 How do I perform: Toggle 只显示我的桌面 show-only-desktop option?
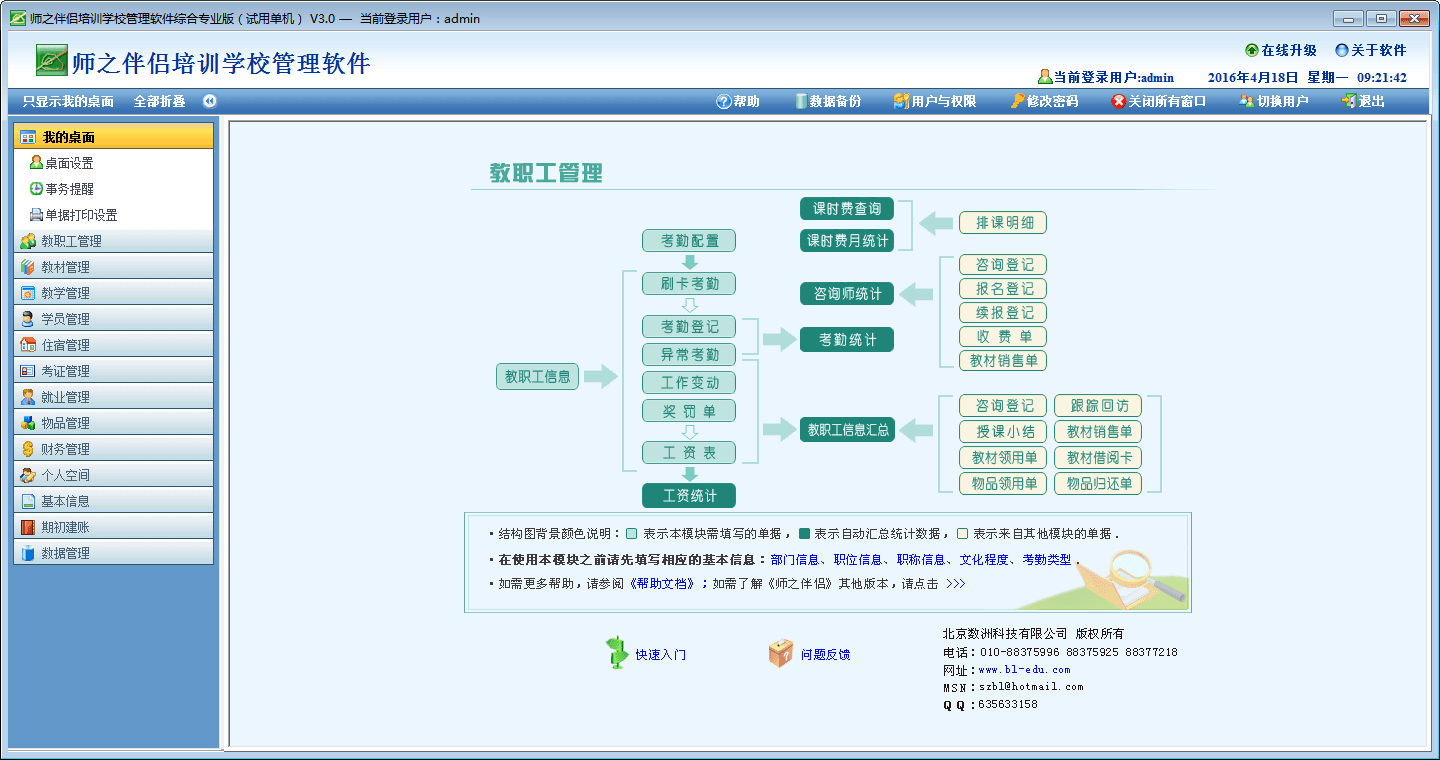point(68,101)
